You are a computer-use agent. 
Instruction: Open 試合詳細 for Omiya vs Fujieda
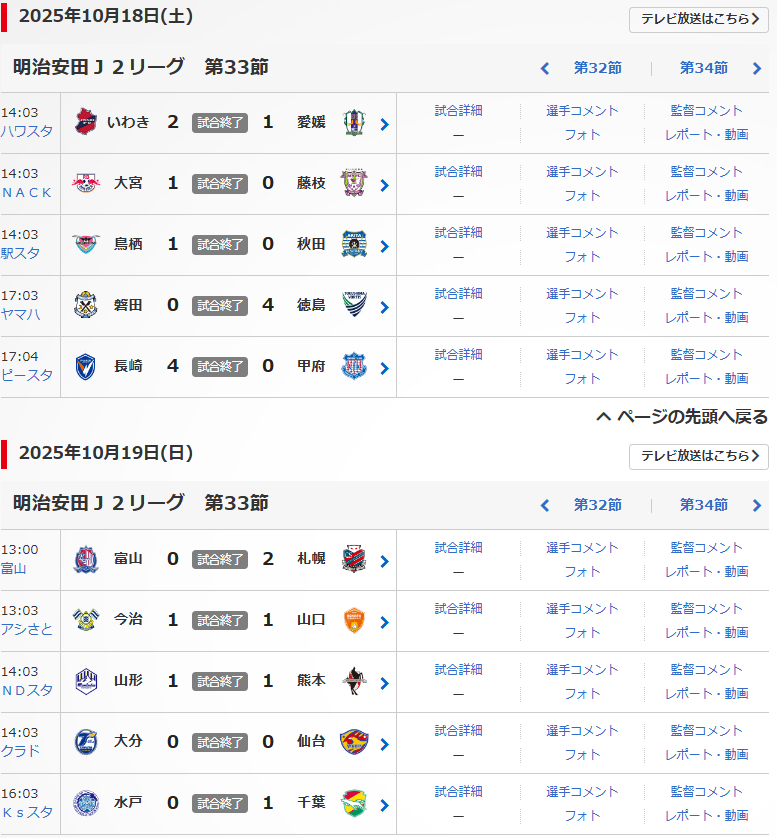coord(458,172)
